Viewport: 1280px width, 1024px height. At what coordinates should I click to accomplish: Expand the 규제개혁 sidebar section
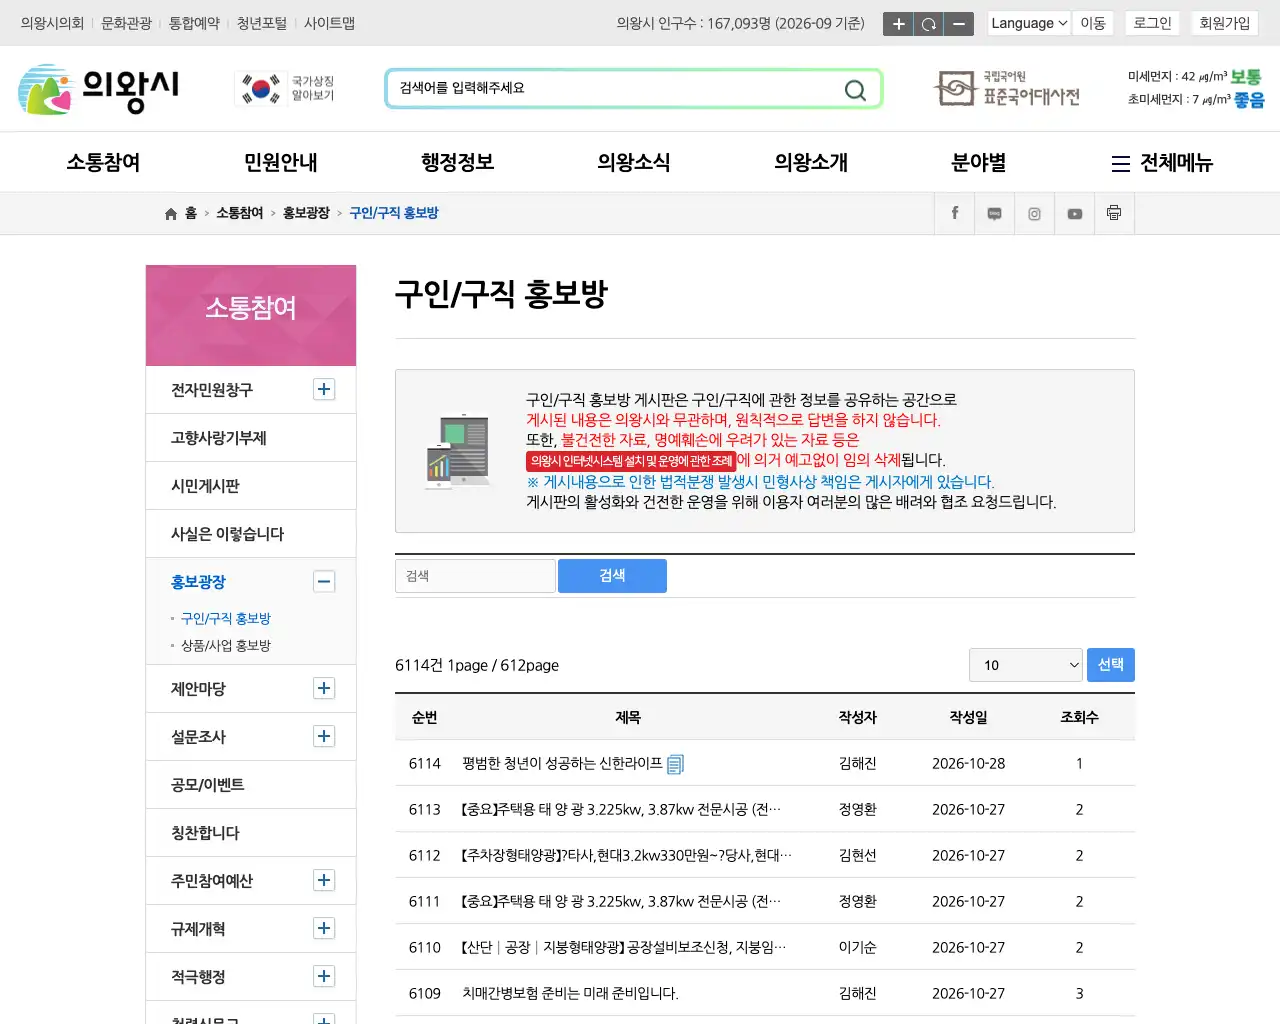pos(324,929)
